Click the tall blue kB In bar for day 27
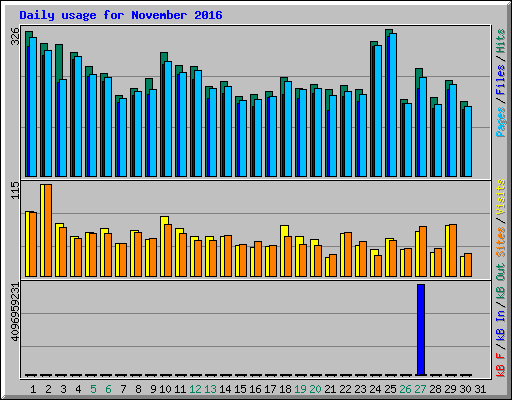Image resolution: width=512 pixels, height=400 pixels. pyautogui.click(x=421, y=330)
